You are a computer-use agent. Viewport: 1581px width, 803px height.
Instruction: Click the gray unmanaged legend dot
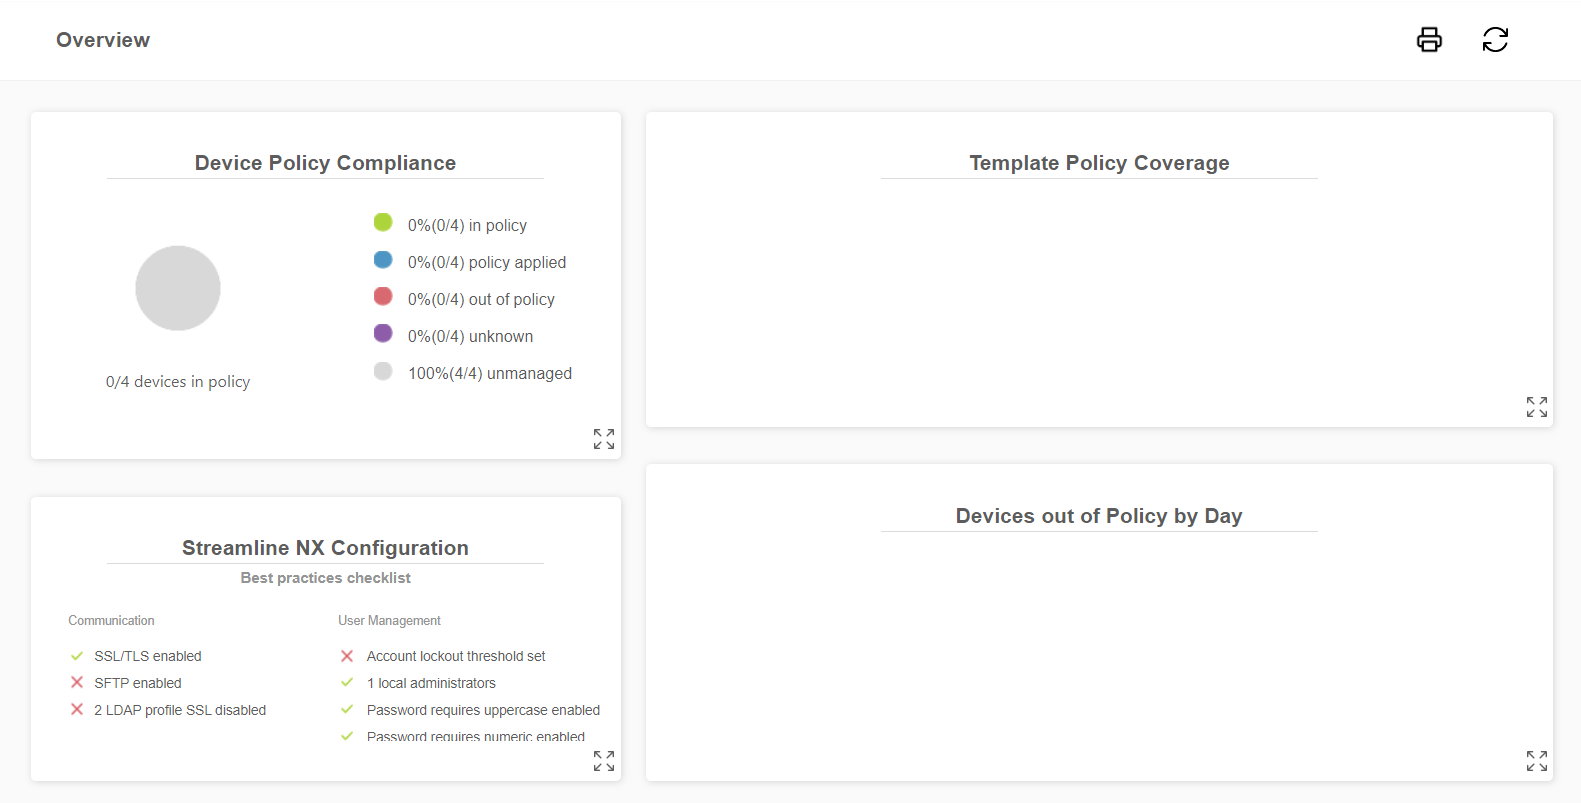[383, 371]
